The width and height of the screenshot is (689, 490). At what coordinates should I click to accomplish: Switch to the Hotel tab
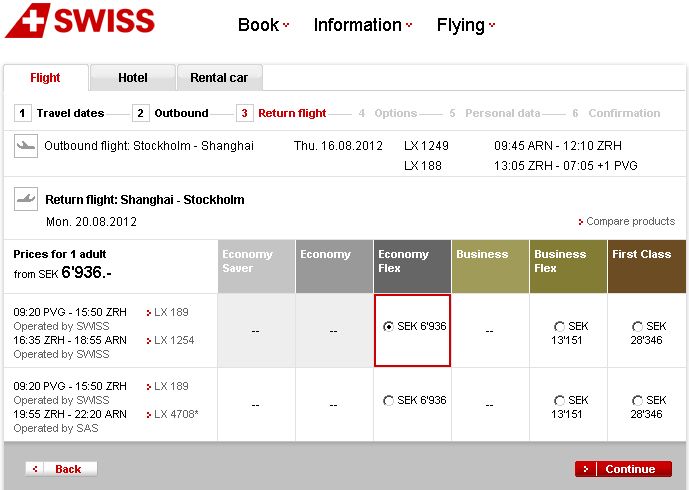132,78
